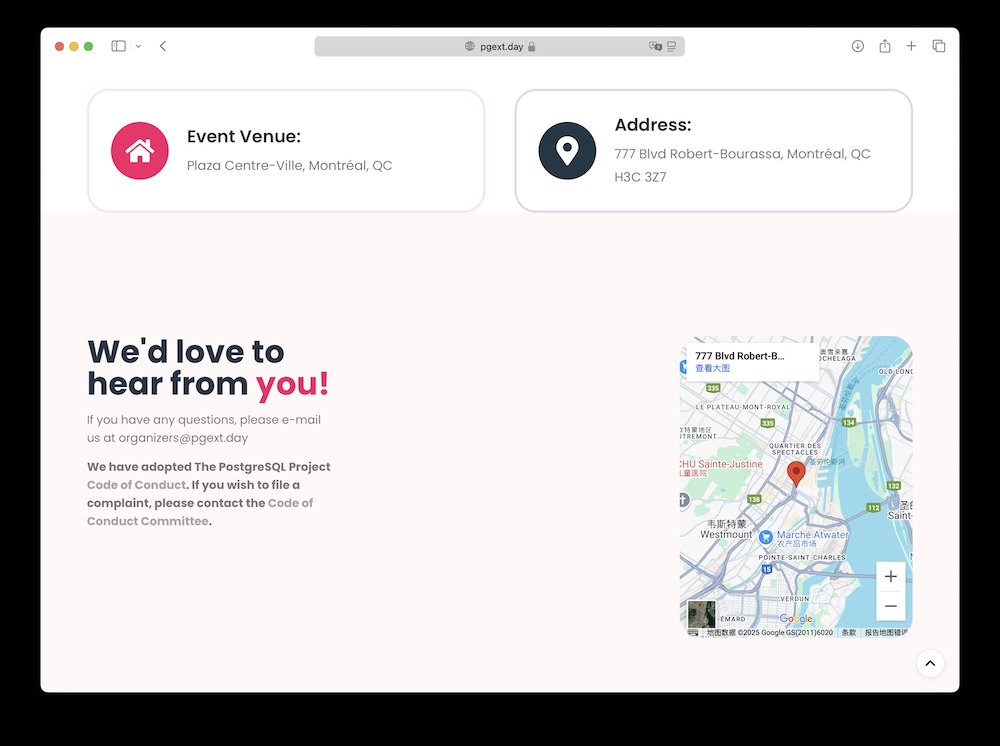
Task: Click the dark location pin Address icon
Action: (567, 151)
